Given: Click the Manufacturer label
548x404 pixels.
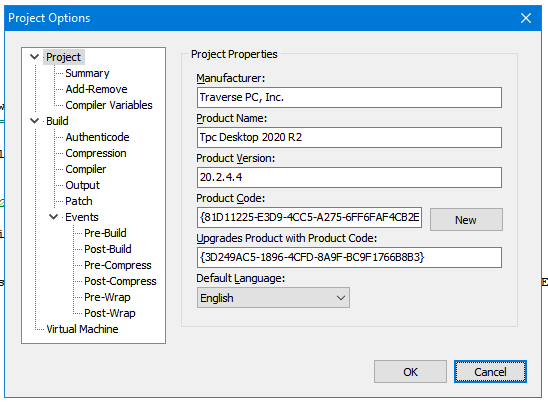Looking at the screenshot, I should [x=231, y=78].
